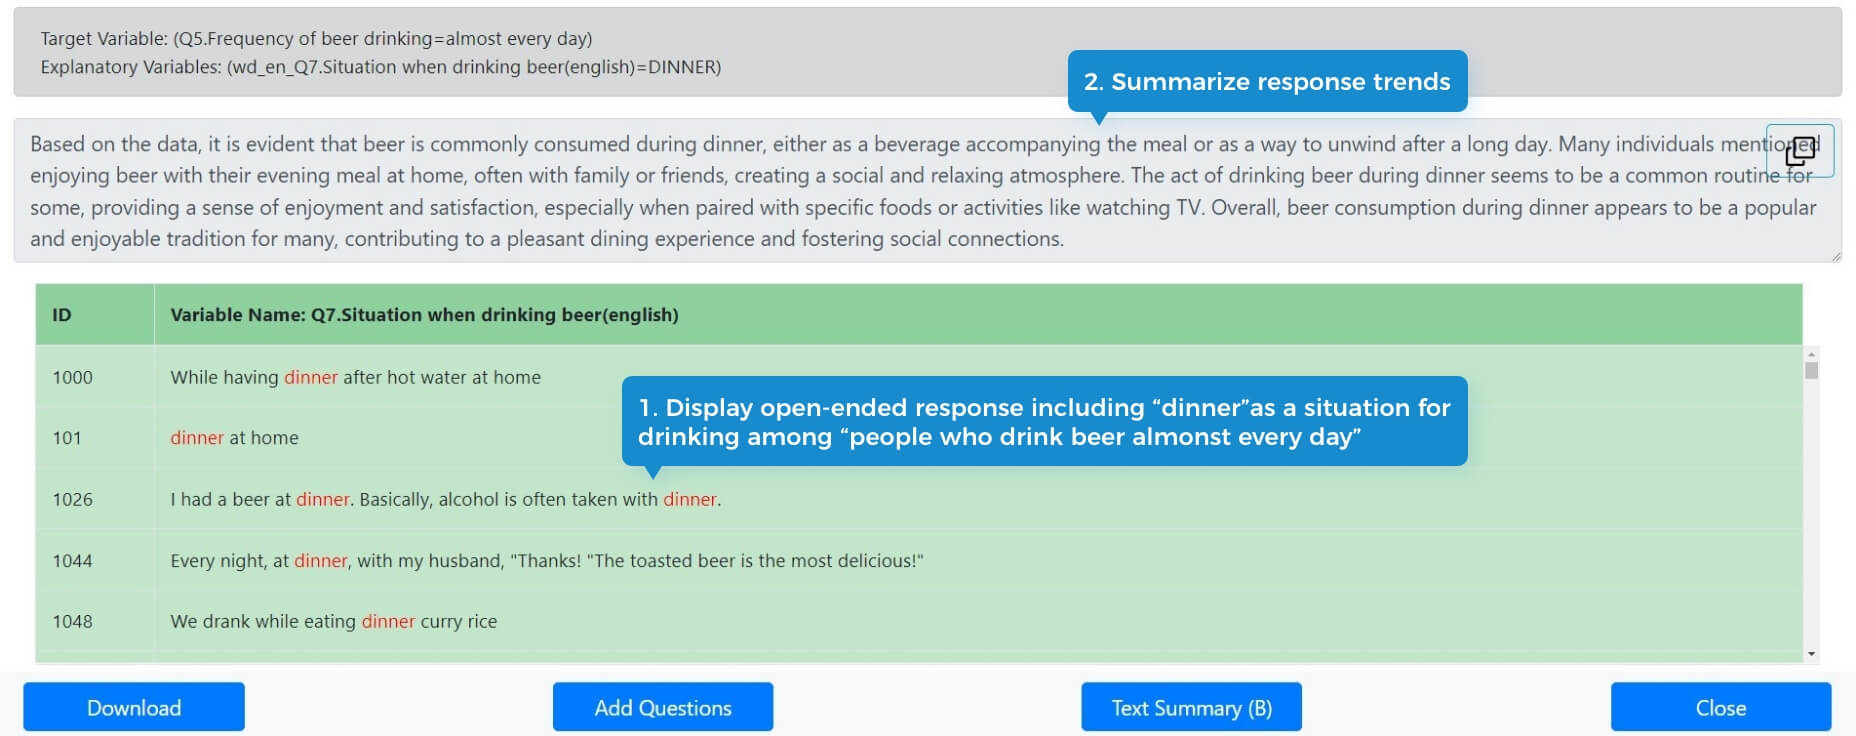Copy the summary text using copy icon
The width and height of the screenshot is (1856, 736).
click(1800, 151)
